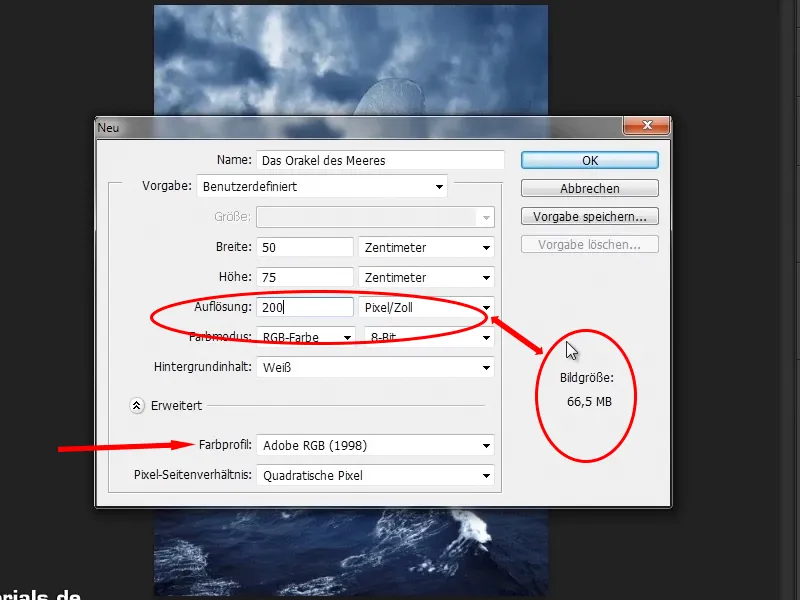
Task: Click the Höhe value field
Action: point(305,278)
